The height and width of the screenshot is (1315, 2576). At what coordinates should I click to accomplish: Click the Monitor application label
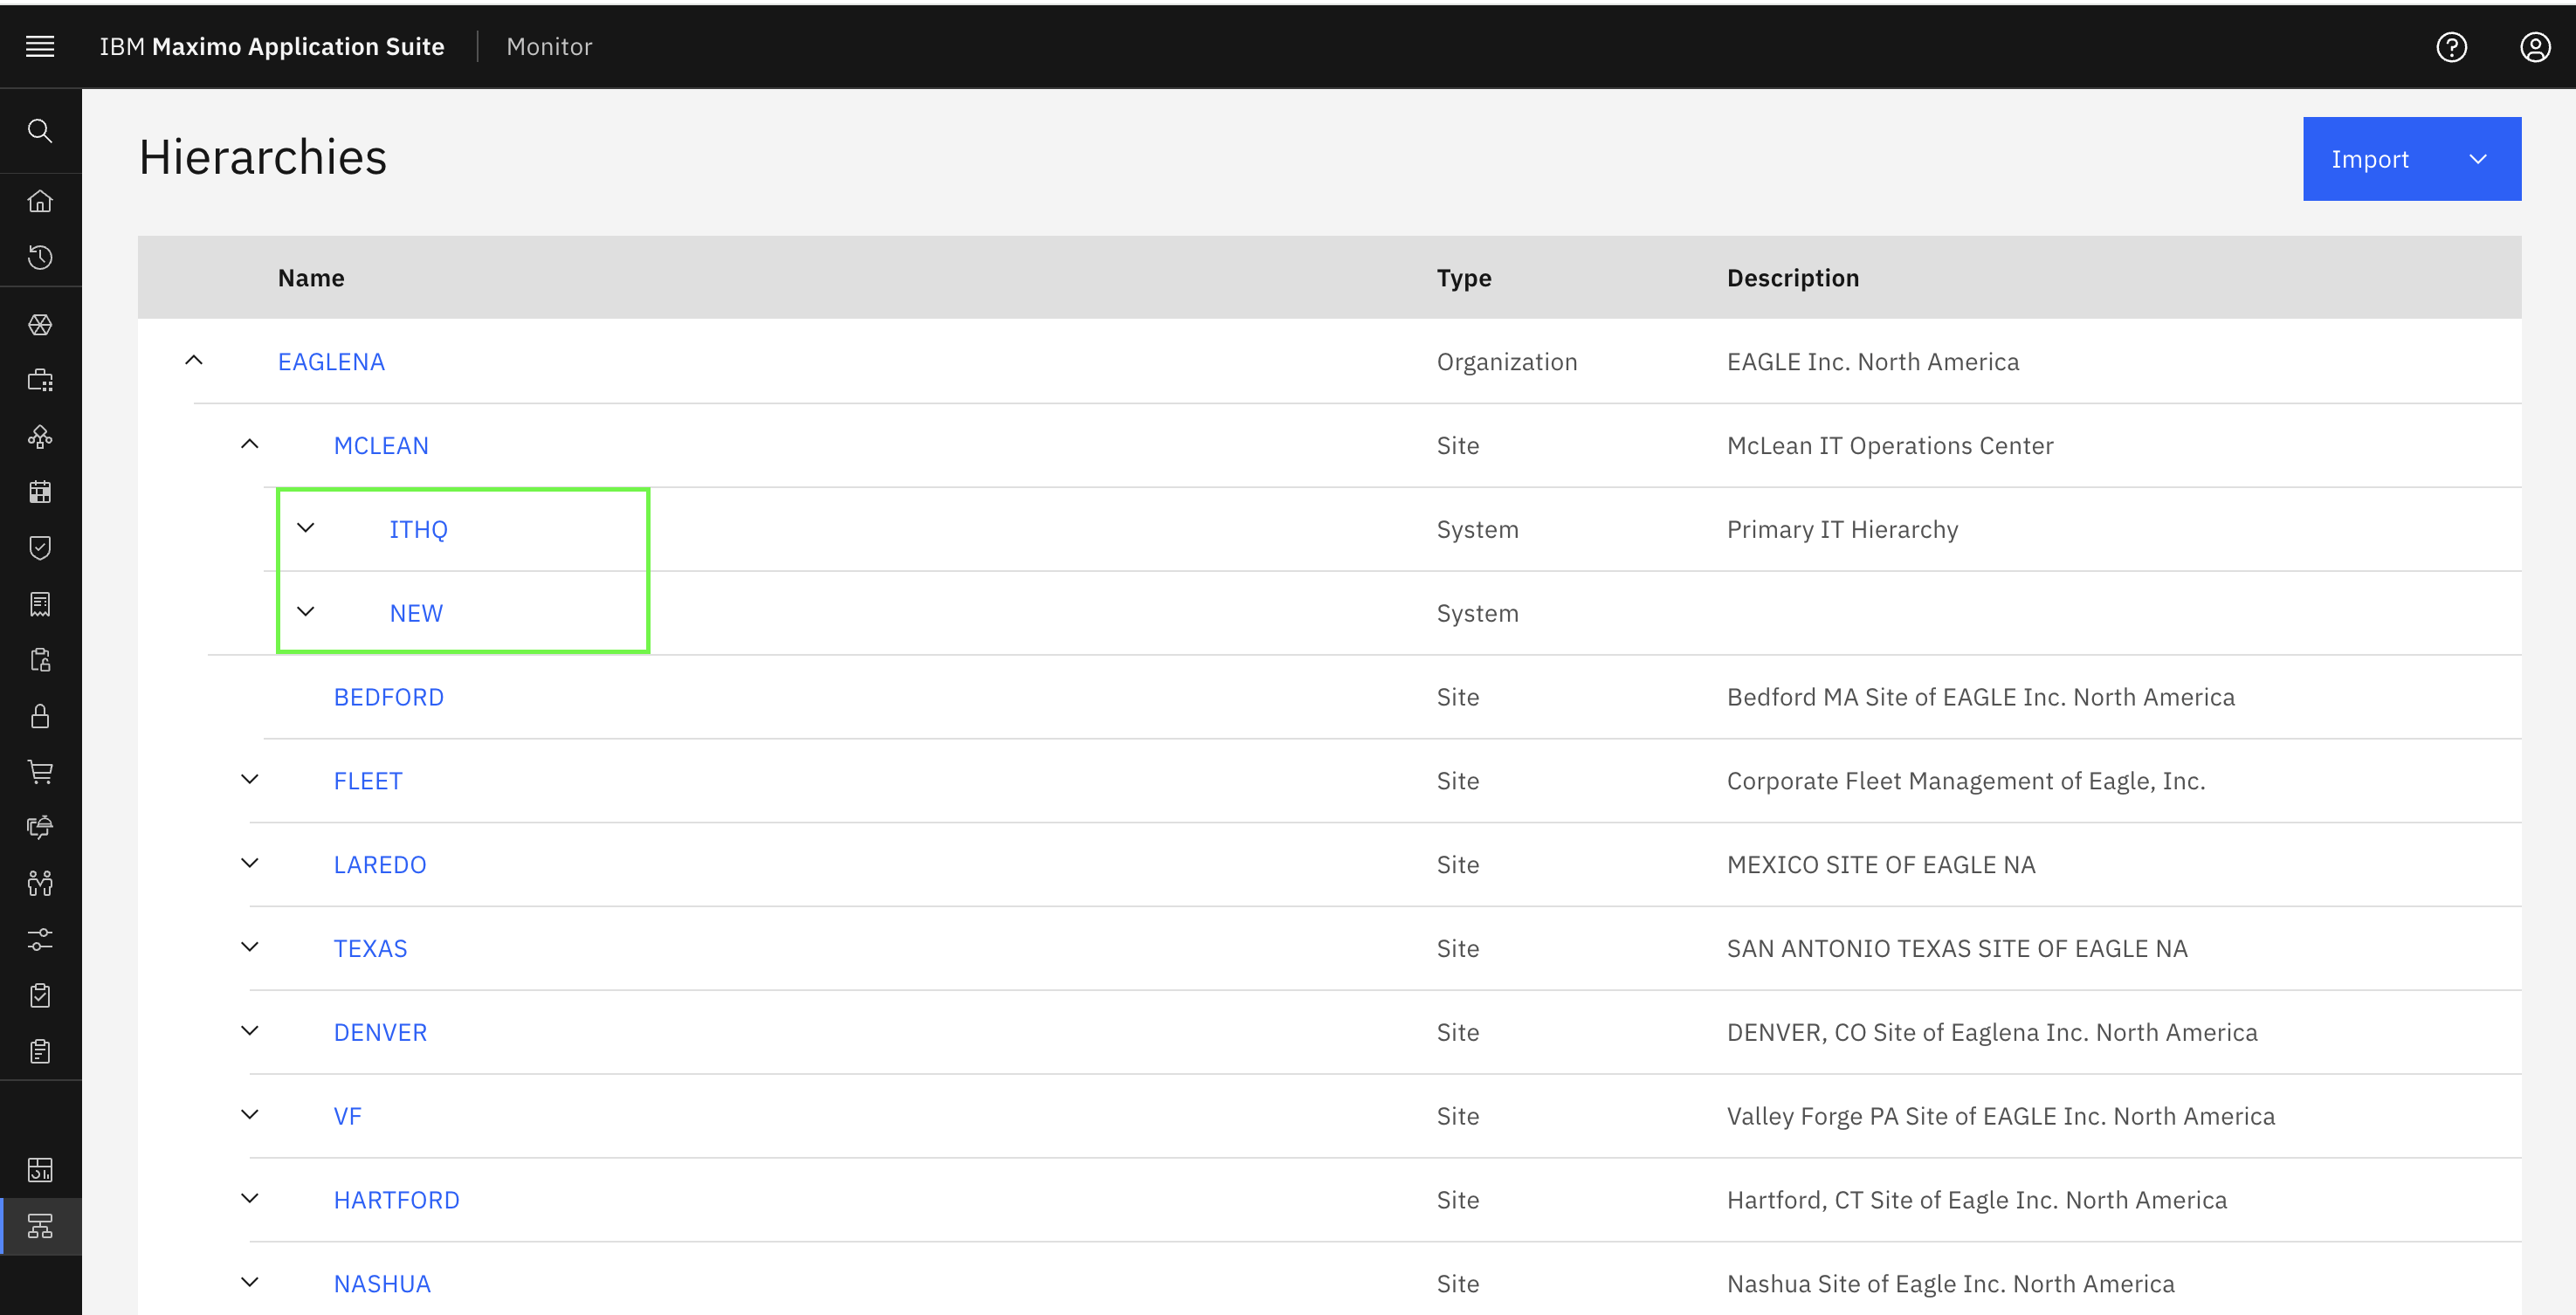click(x=549, y=46)
